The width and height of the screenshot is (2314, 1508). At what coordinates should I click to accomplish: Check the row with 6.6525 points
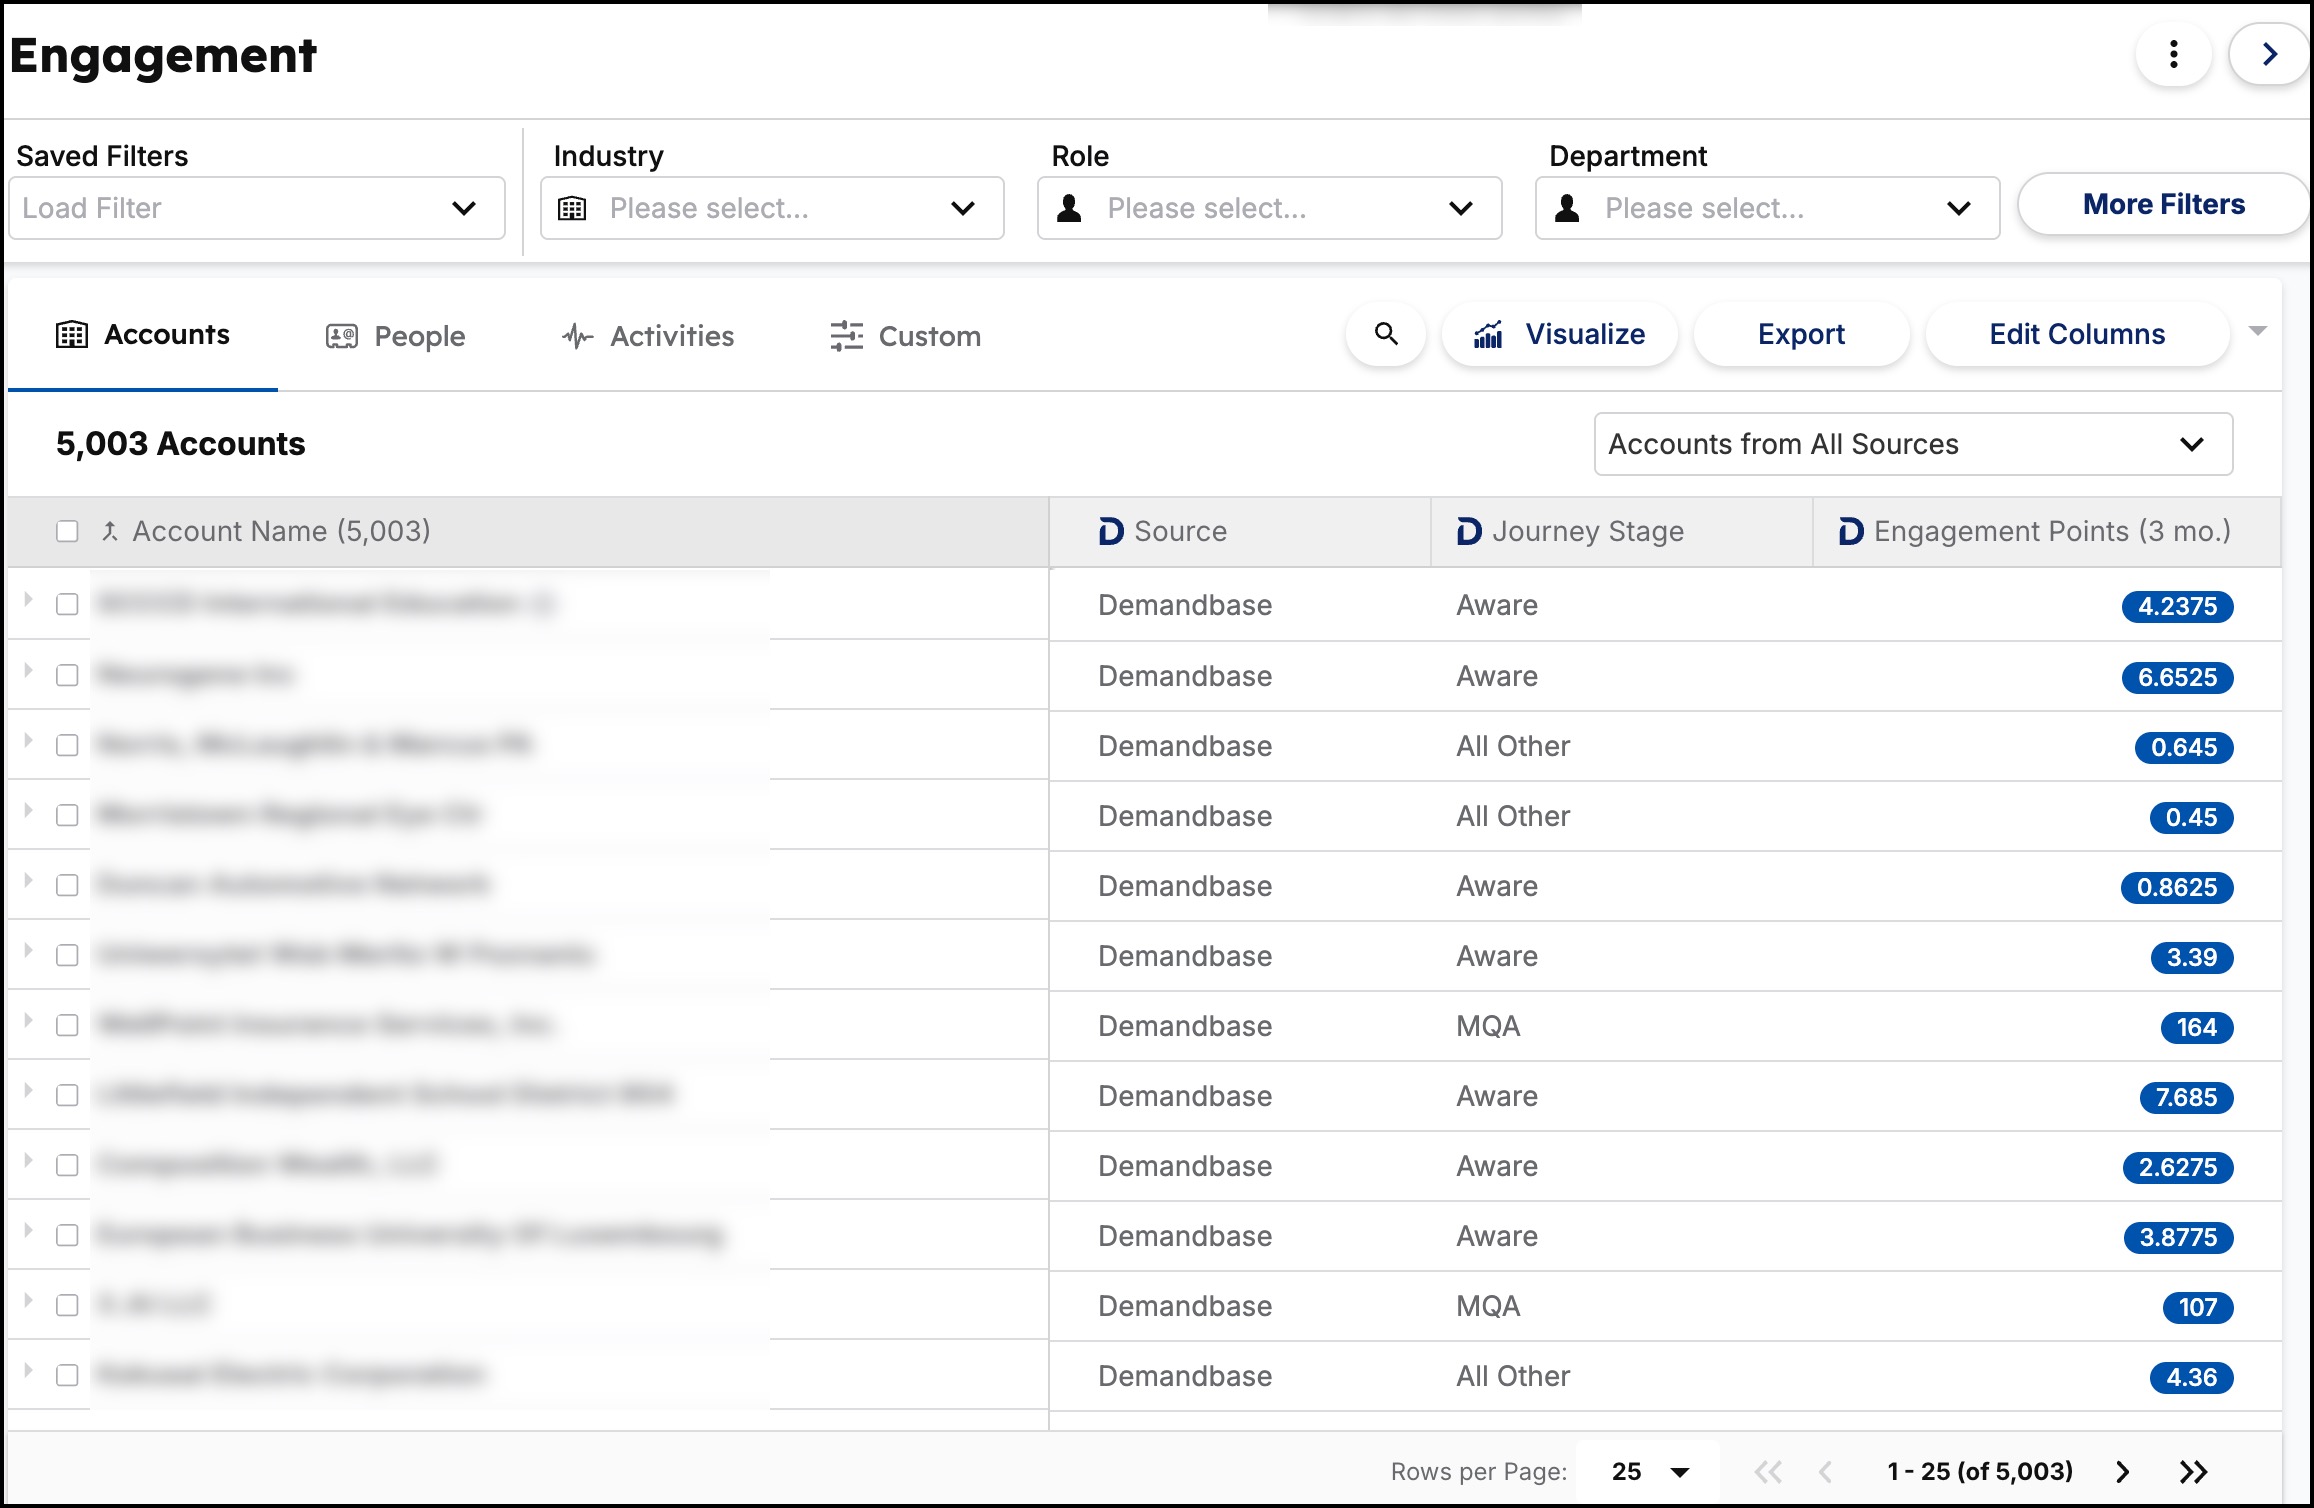67,675
